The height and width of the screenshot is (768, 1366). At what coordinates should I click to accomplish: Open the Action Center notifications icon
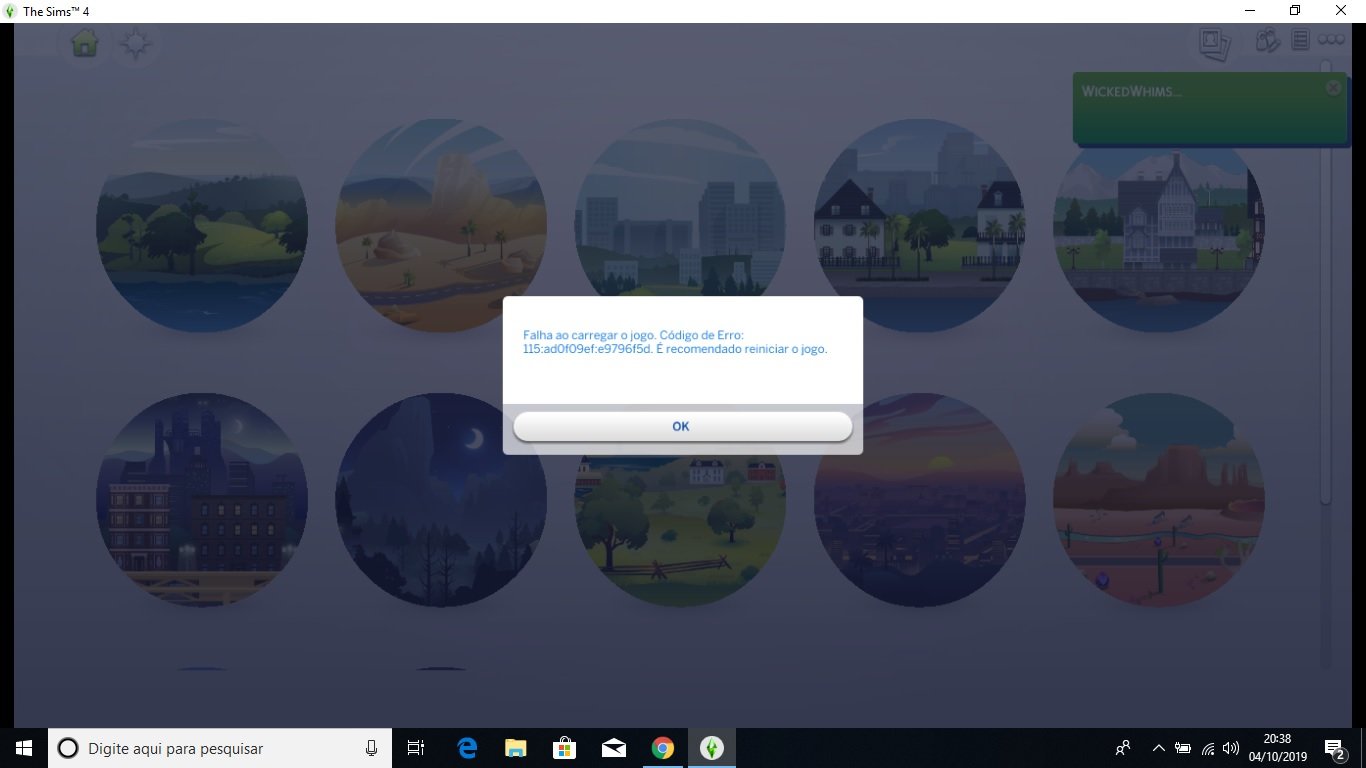coord(1334,748)
